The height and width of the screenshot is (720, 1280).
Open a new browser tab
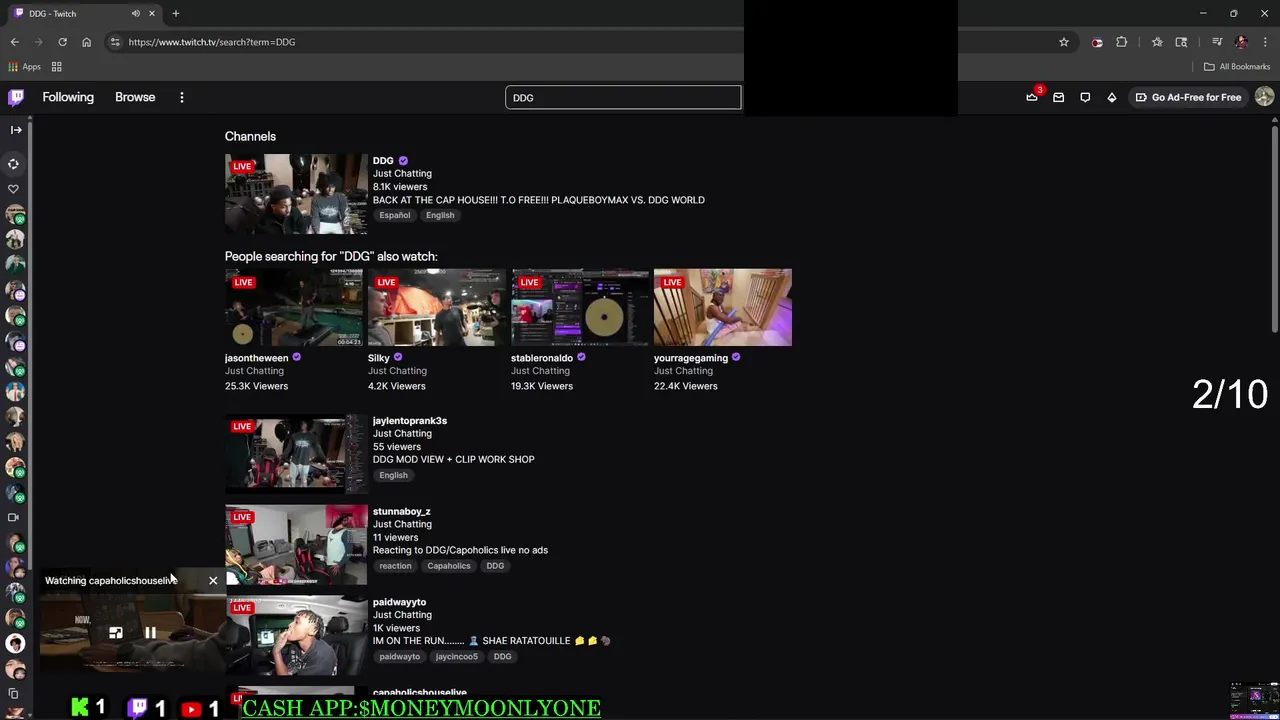tap(175, 13)
